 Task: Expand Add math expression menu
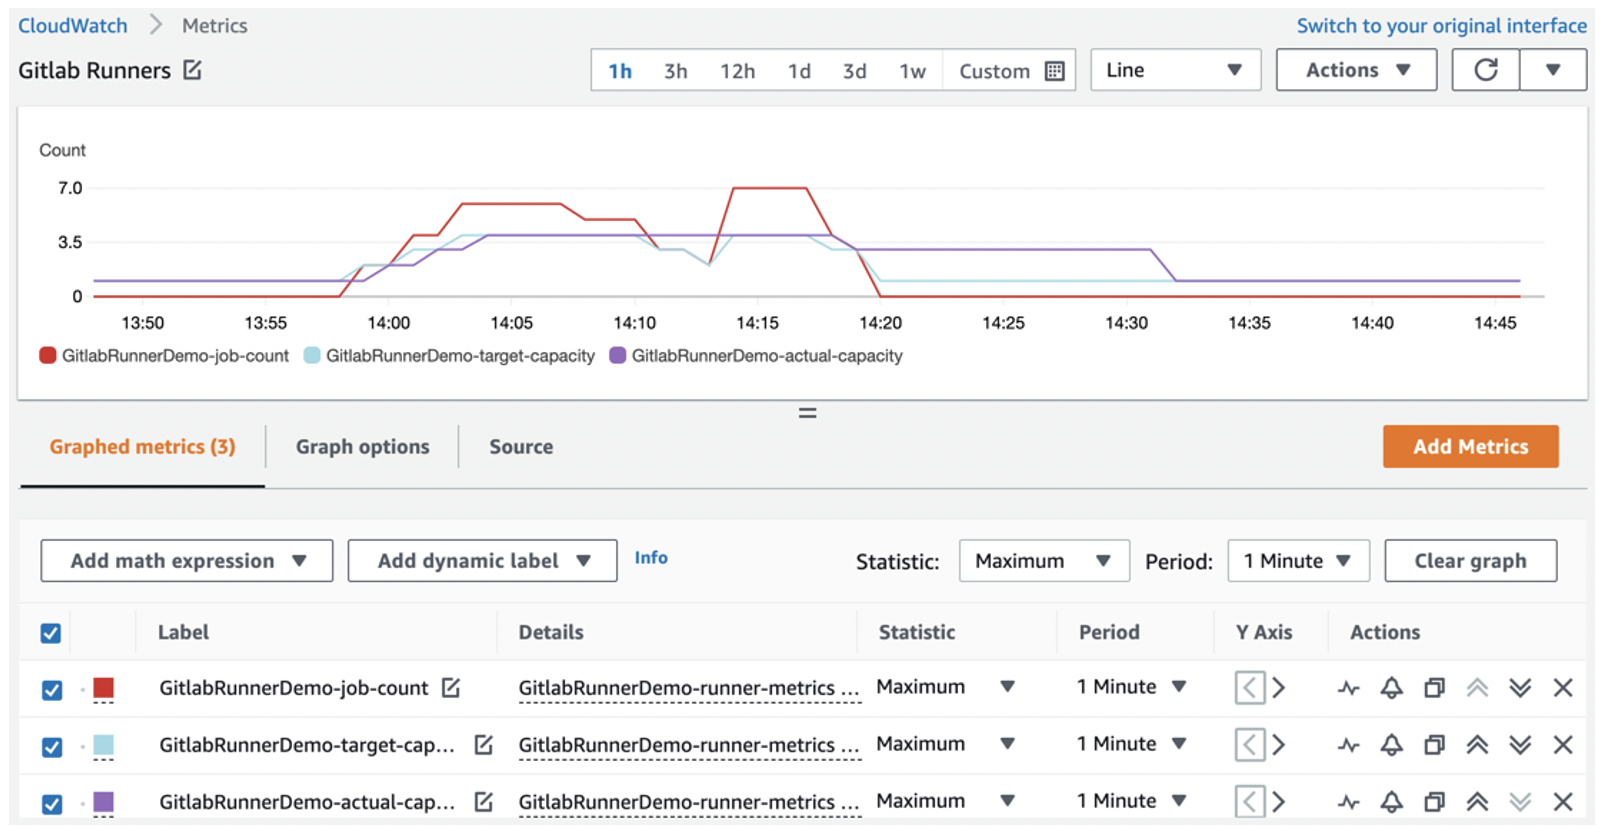pyautogui.click(x=187, y=561)
